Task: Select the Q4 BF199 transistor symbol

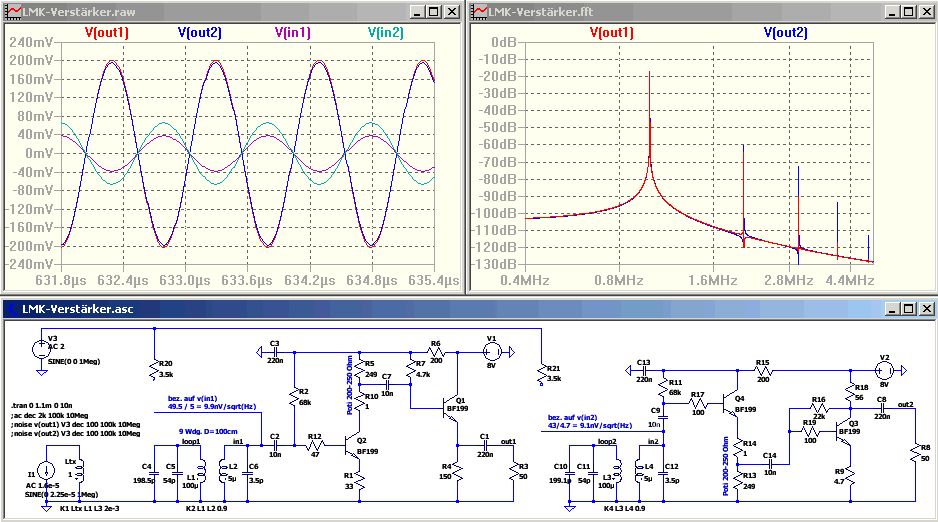Action: (732, 405)
